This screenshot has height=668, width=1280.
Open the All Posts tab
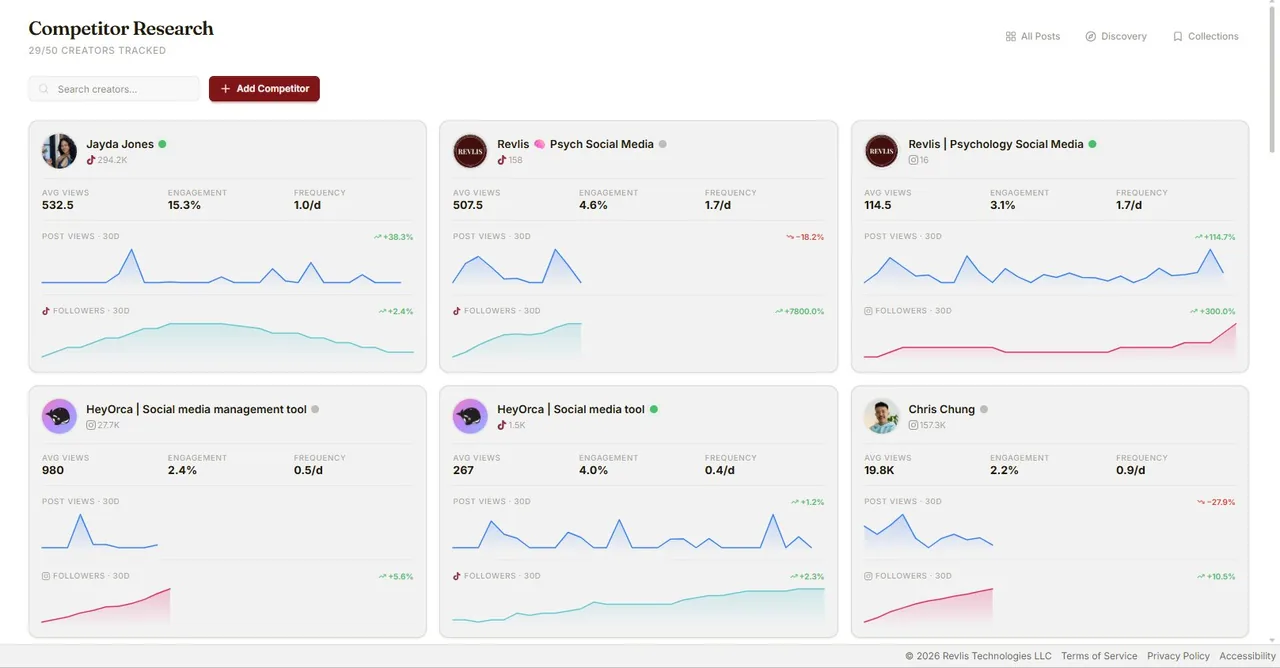pyautogui.click(x=1032, y=36)
